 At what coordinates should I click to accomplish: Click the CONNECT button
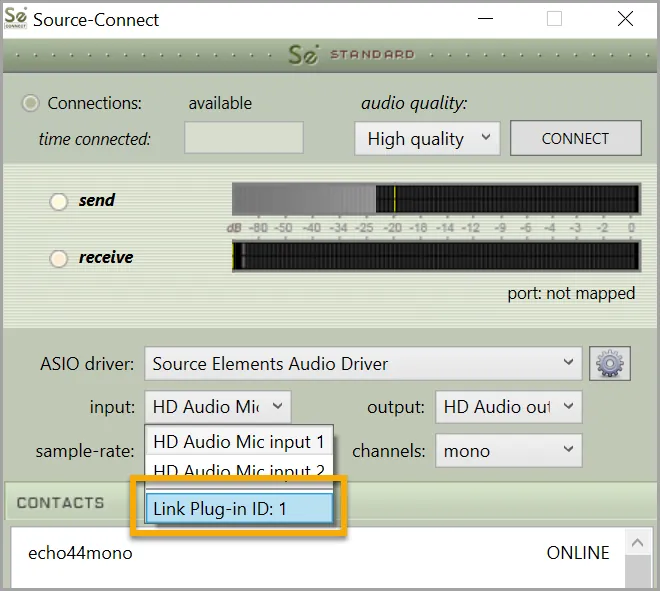575,138
